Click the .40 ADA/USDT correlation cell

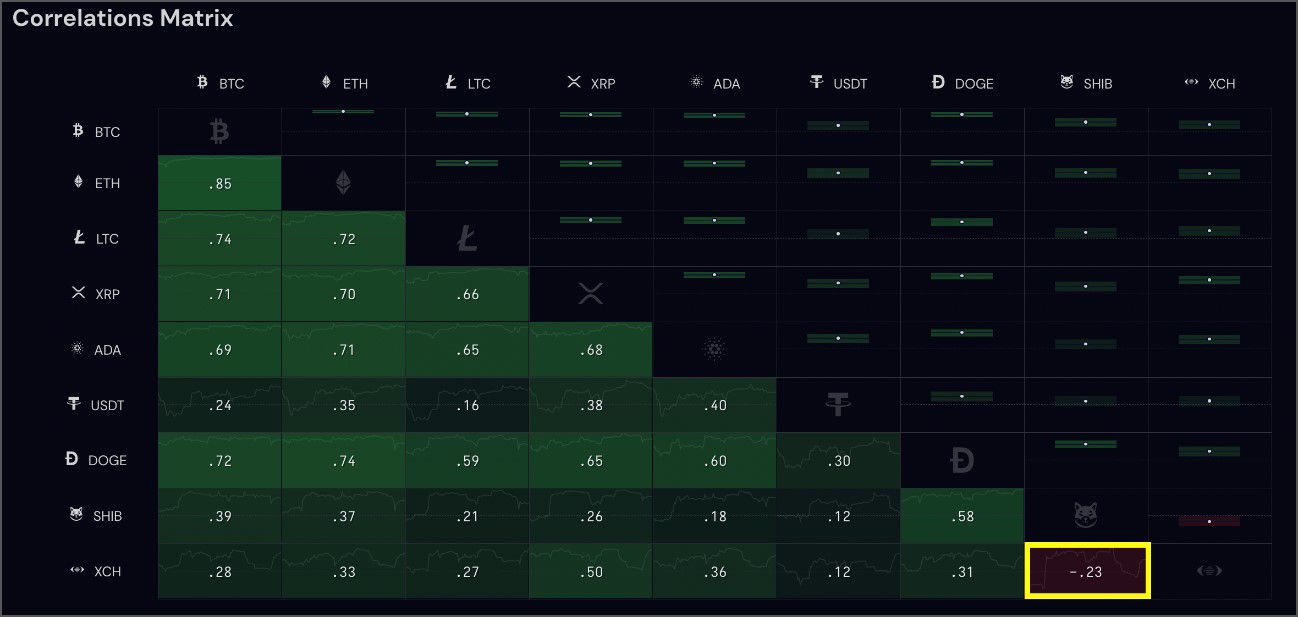(x=714, y=405)
